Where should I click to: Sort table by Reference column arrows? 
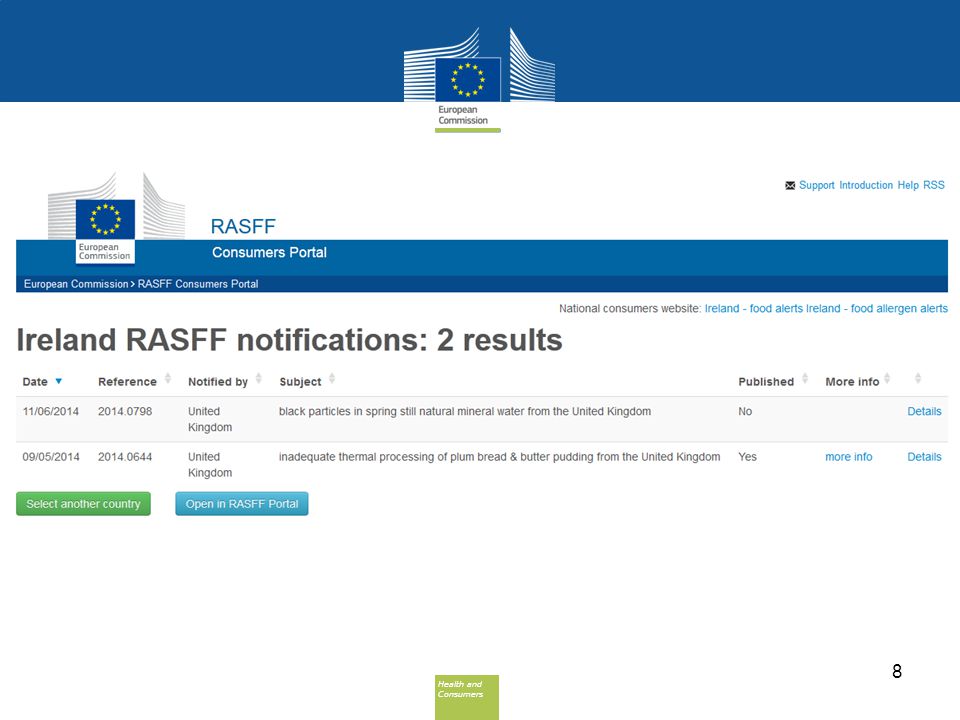pos(167,378)
